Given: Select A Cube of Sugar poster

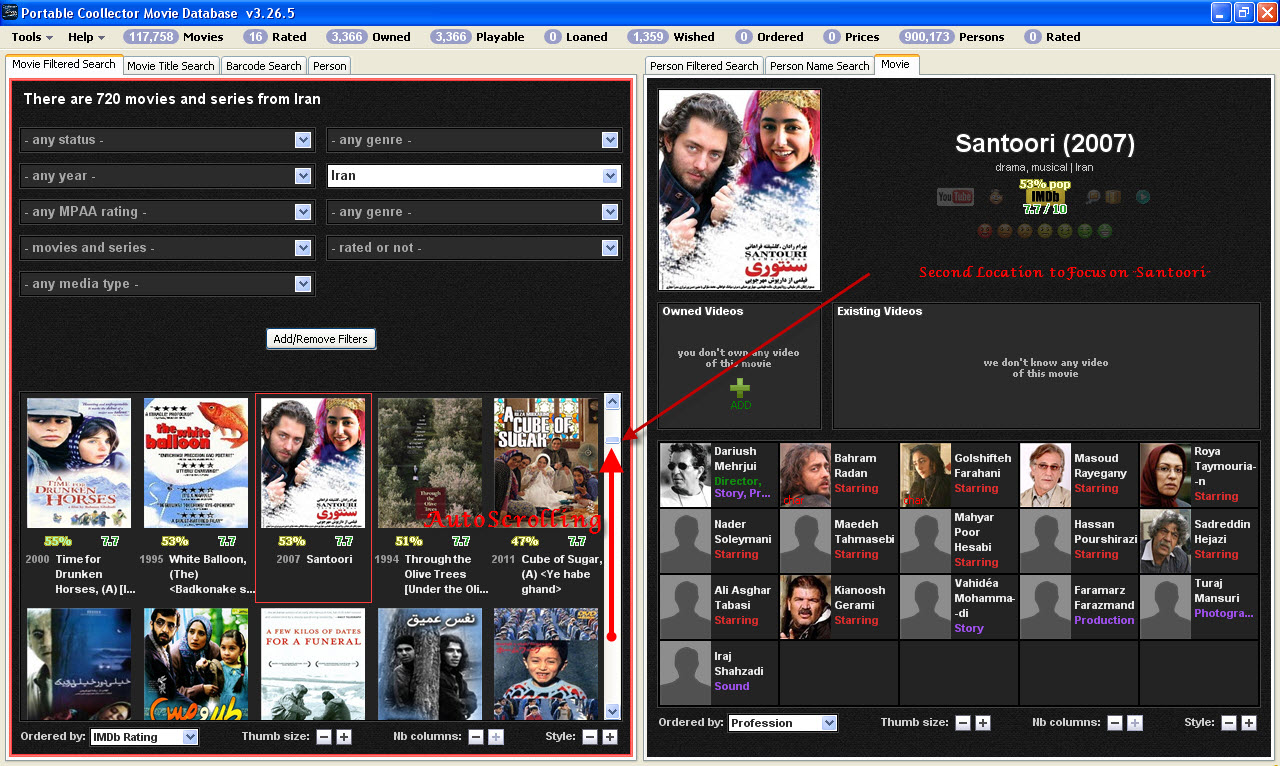Looking at the screenshot, I should 546,463.
